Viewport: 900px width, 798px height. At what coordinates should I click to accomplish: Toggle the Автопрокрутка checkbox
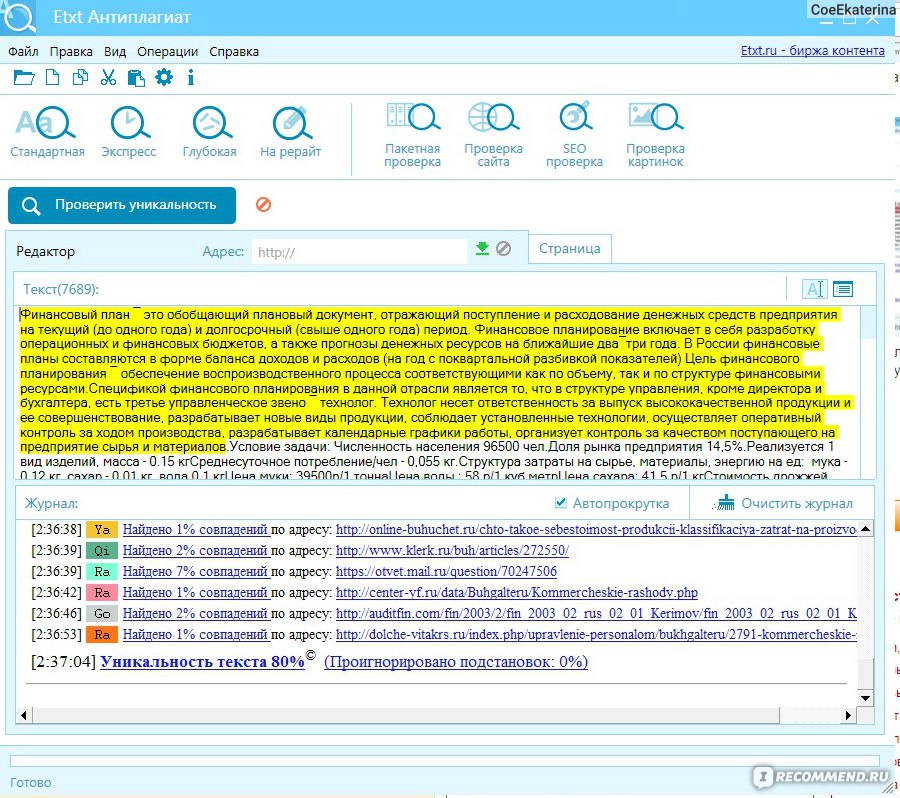click(562, 503)
